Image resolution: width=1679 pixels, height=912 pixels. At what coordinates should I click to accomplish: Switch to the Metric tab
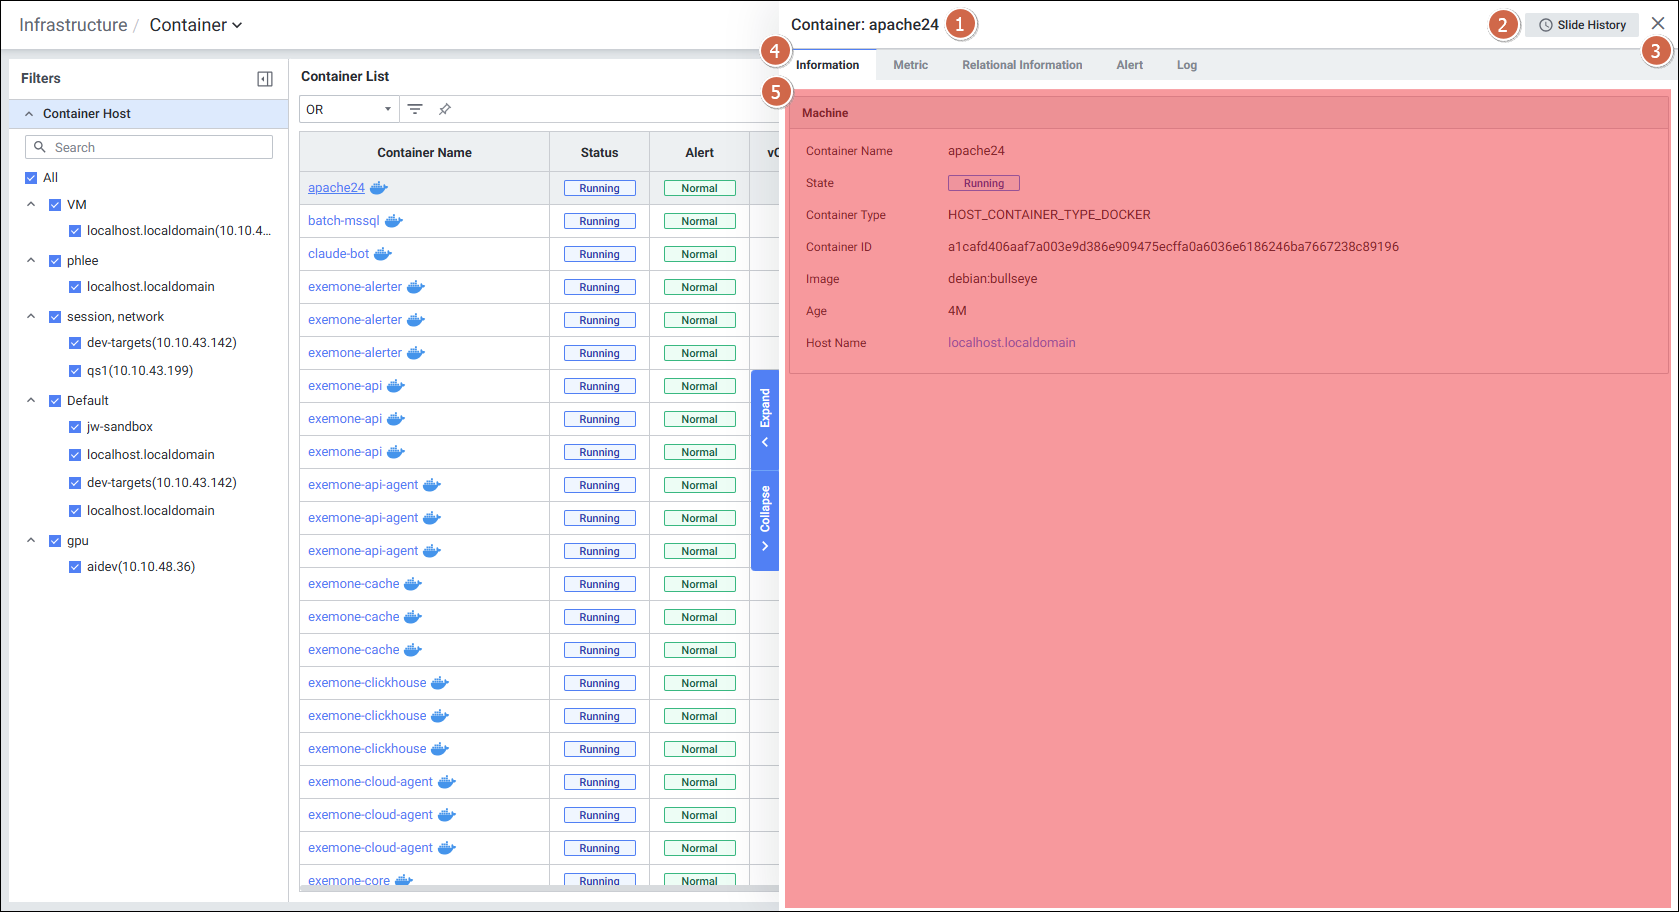(x=910, y=65)
